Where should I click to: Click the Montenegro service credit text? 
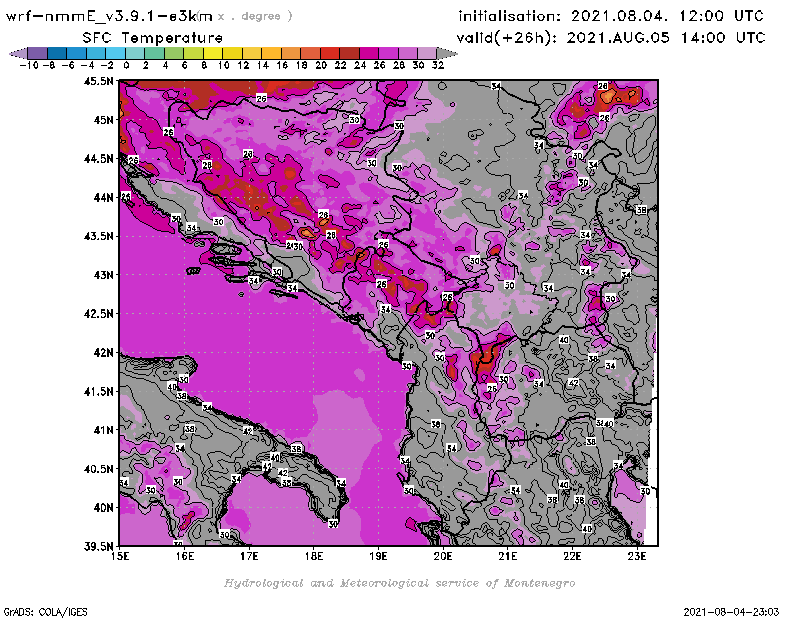(399, 583)
